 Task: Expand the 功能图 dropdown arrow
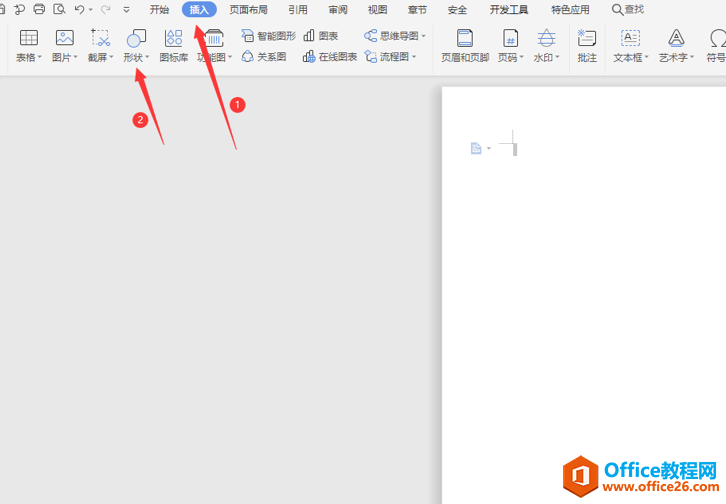tap(230, 57)
